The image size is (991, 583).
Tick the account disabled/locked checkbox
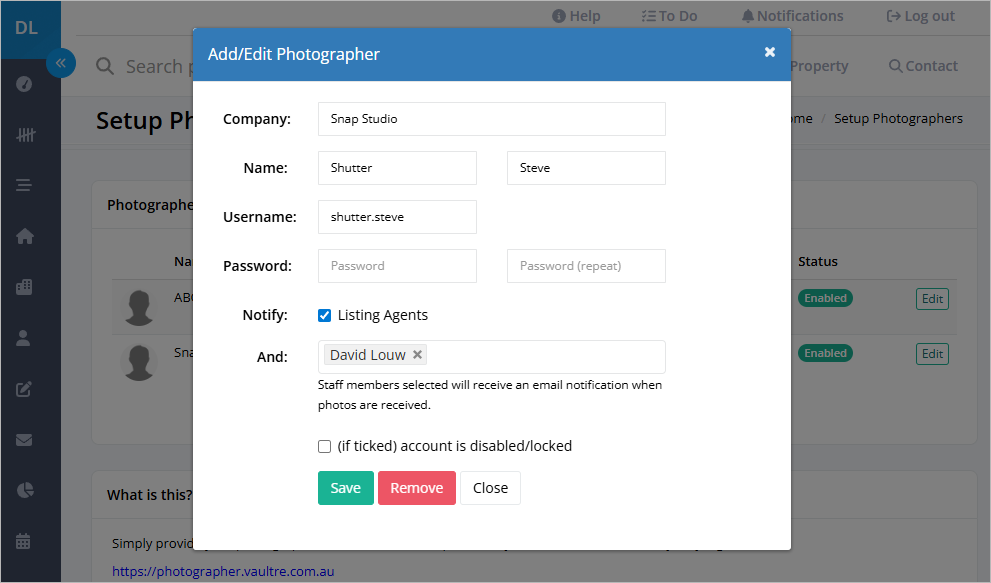pyautogui.click(x=324, y=446)
